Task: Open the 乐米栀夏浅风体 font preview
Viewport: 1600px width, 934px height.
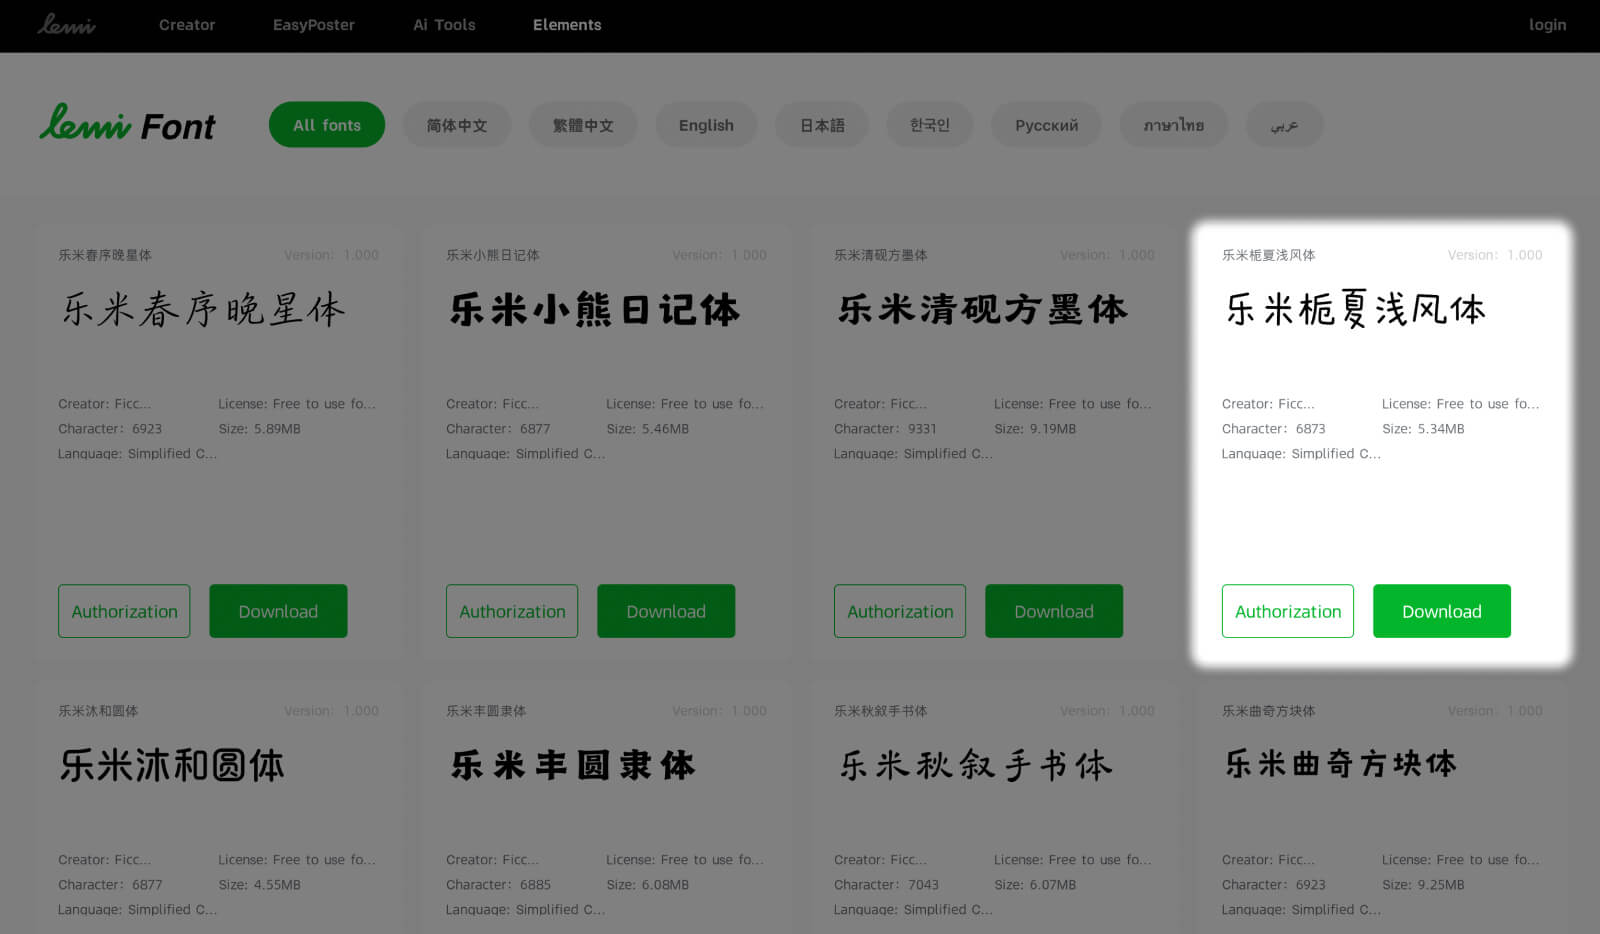Action: point(1356,309)
